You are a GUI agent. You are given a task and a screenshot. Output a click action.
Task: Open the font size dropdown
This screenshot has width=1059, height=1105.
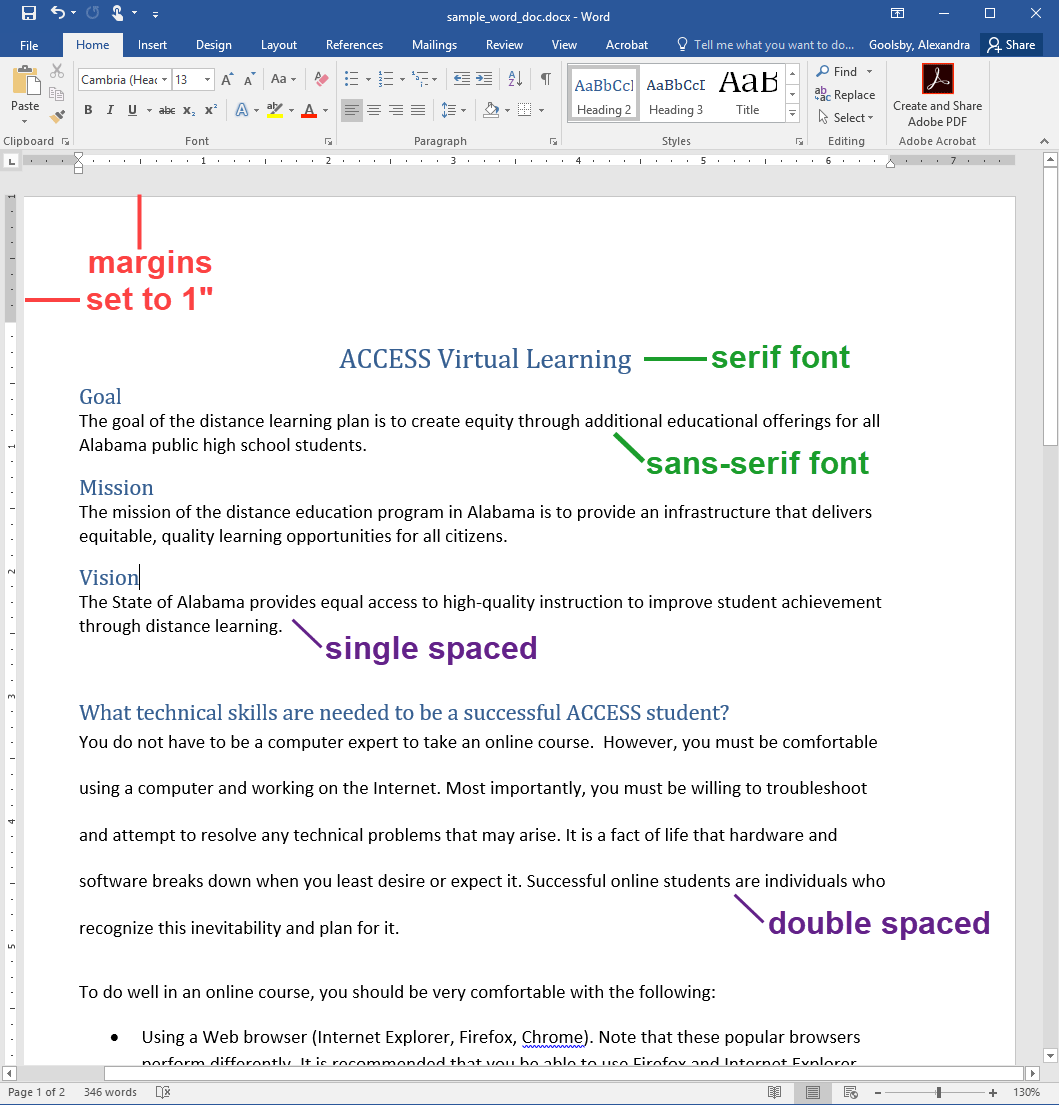tap(207, 78)
